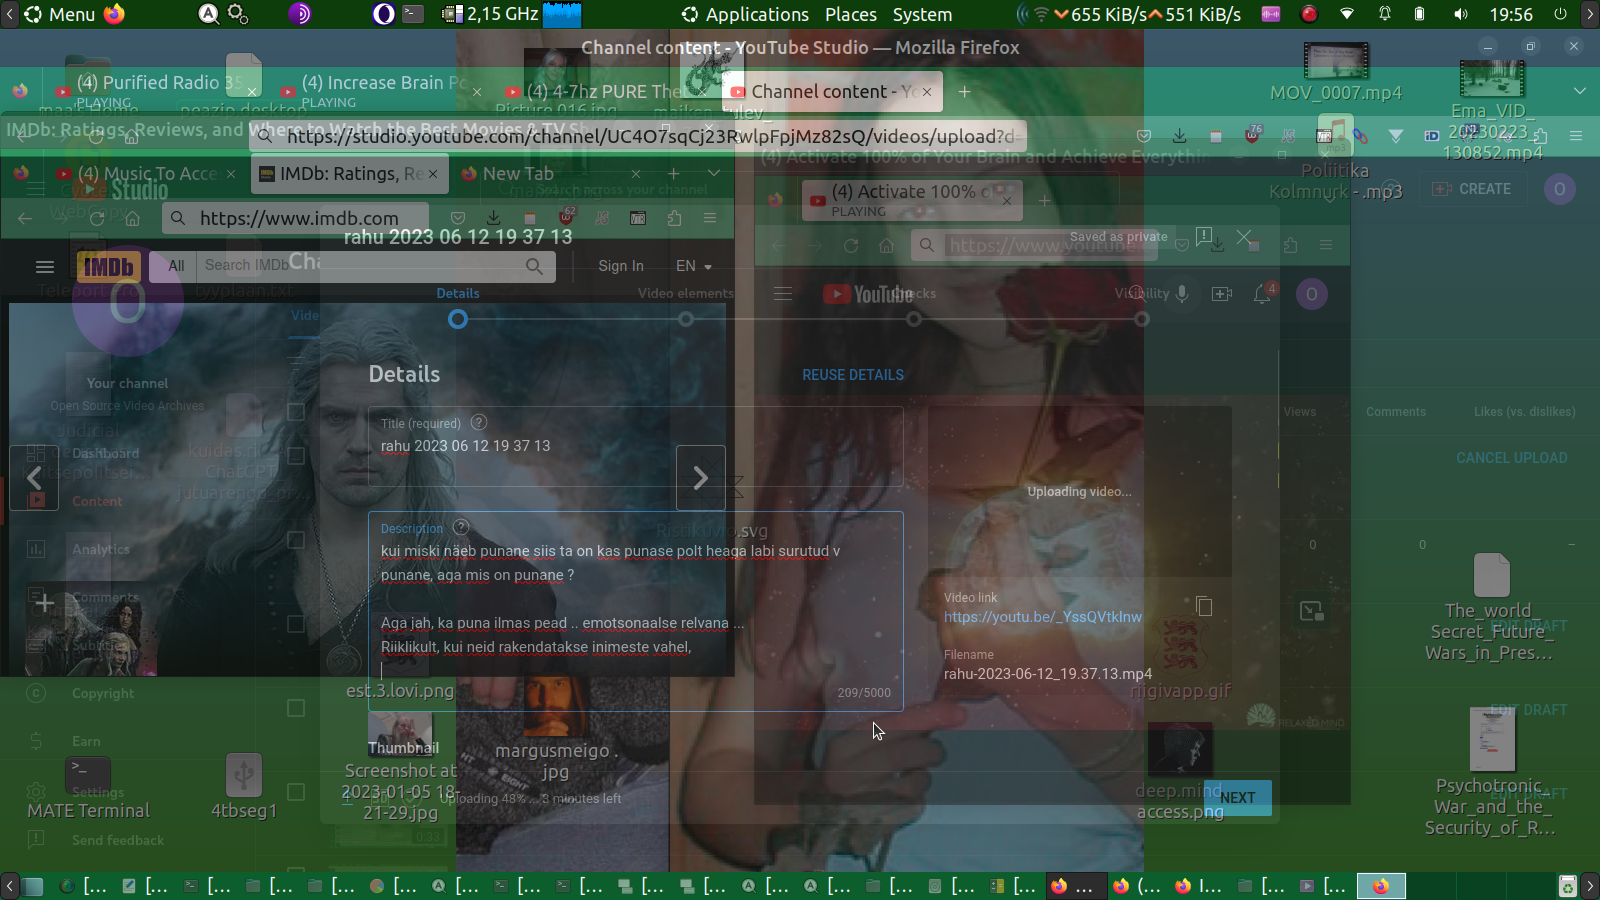Open YouTube notifications bell
1600x900 pixels.
click(x=1263, y=294)
